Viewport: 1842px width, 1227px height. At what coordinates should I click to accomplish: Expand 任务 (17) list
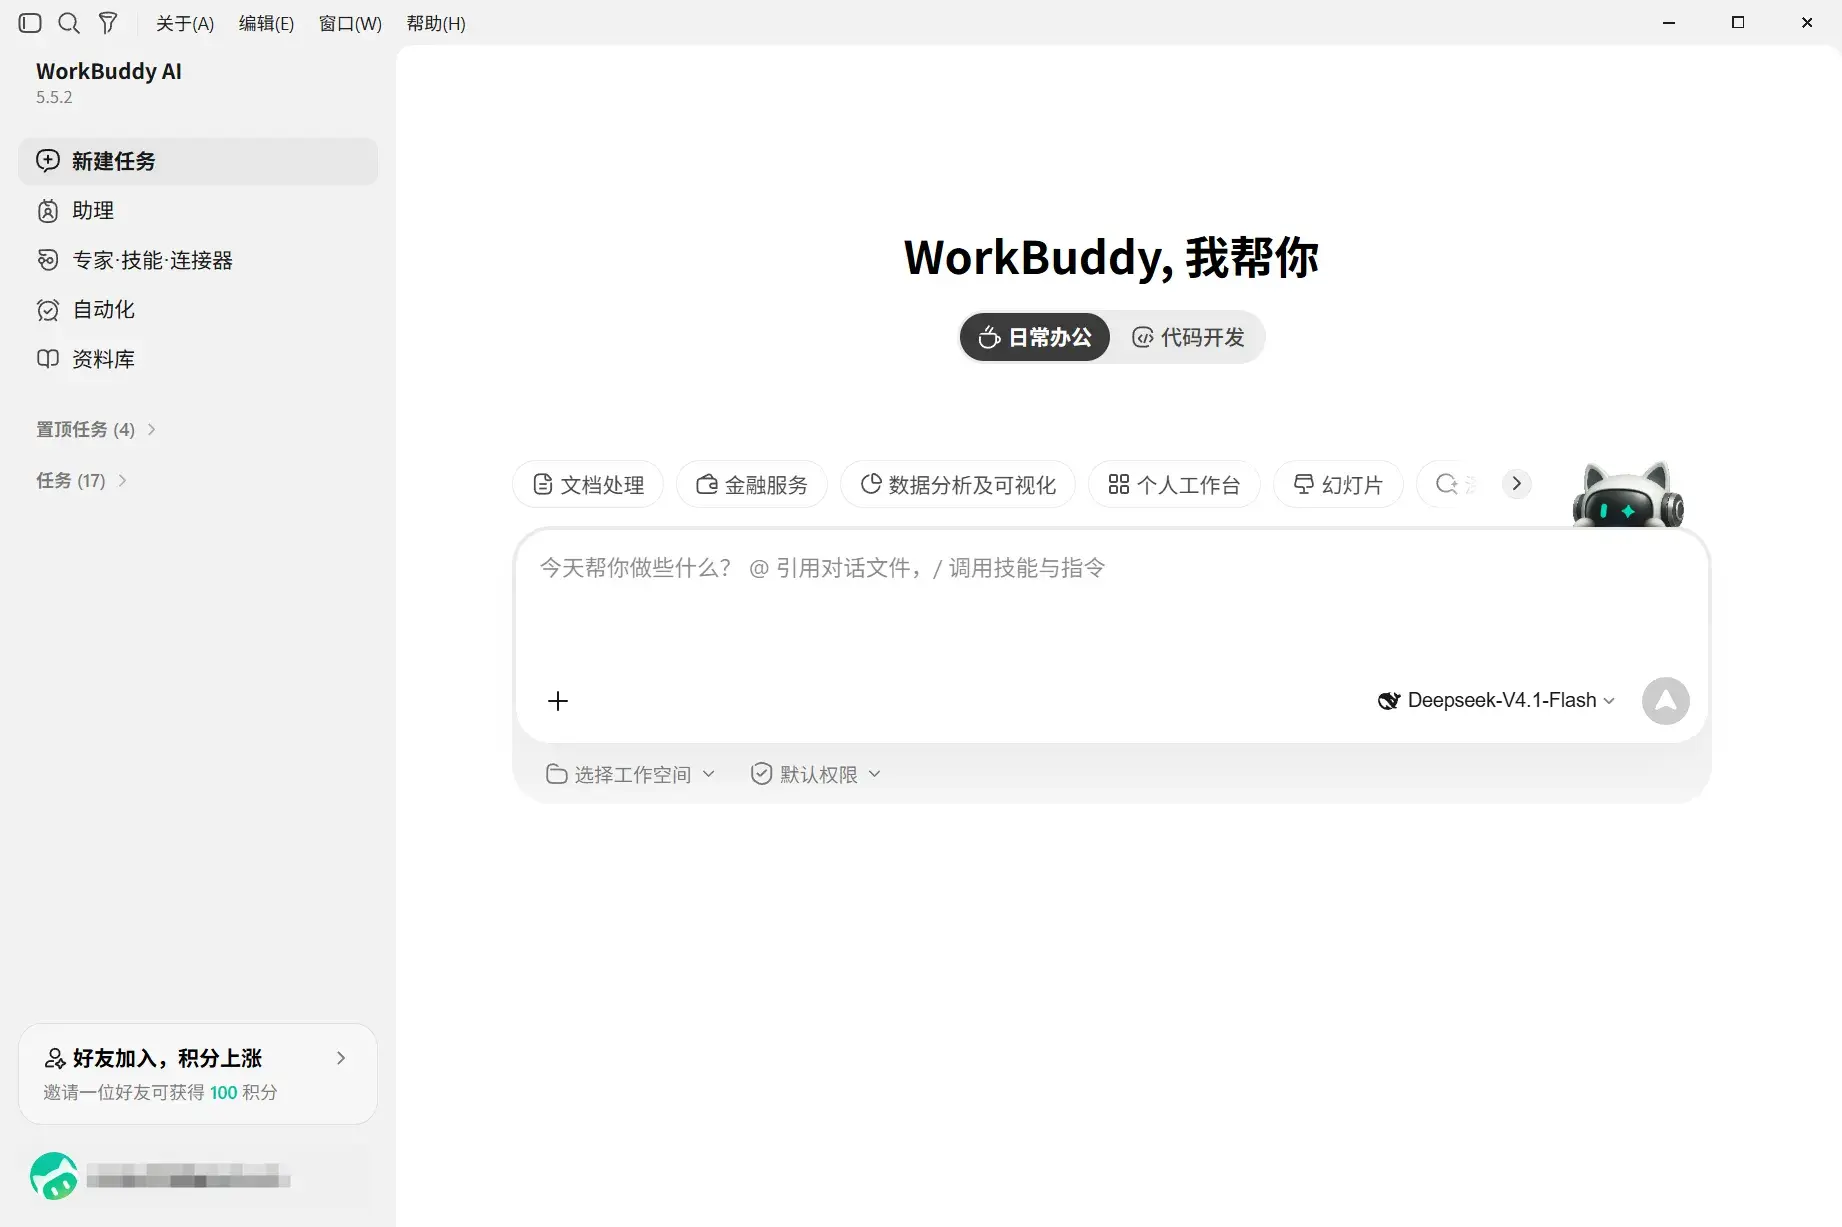[x=81, y=481]
